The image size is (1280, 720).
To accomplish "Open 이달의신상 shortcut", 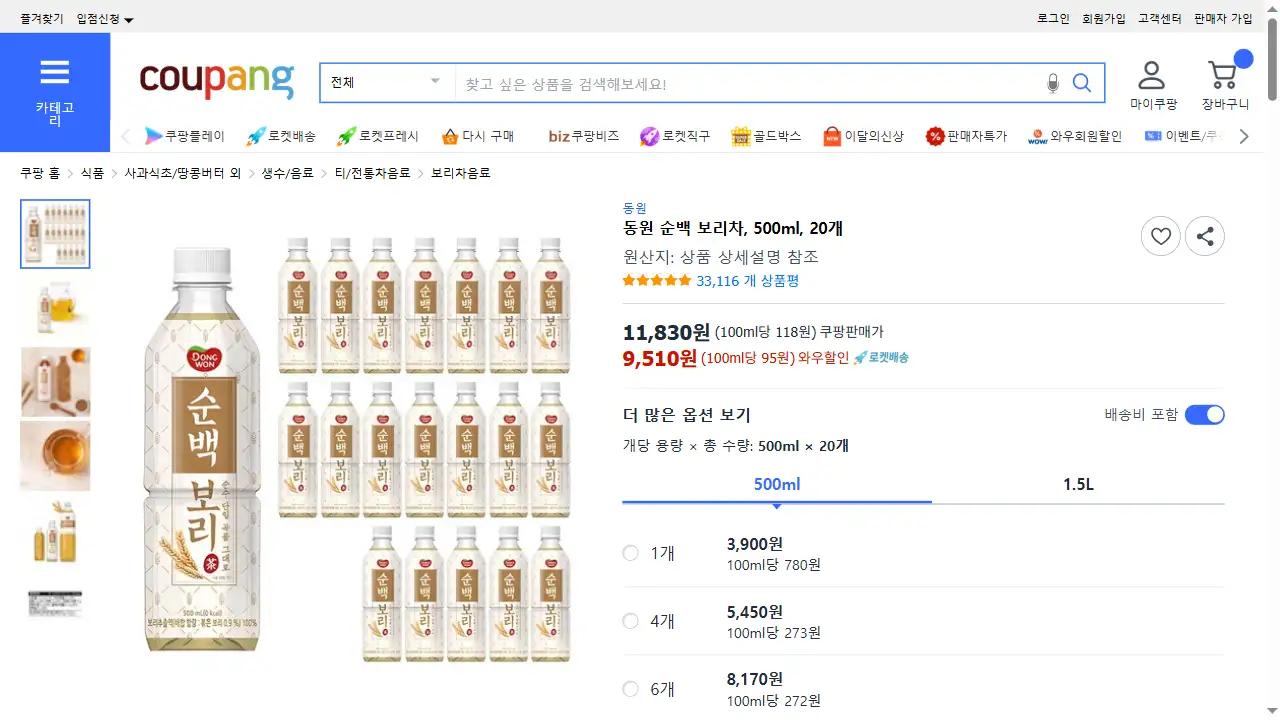I will (863, 136).
